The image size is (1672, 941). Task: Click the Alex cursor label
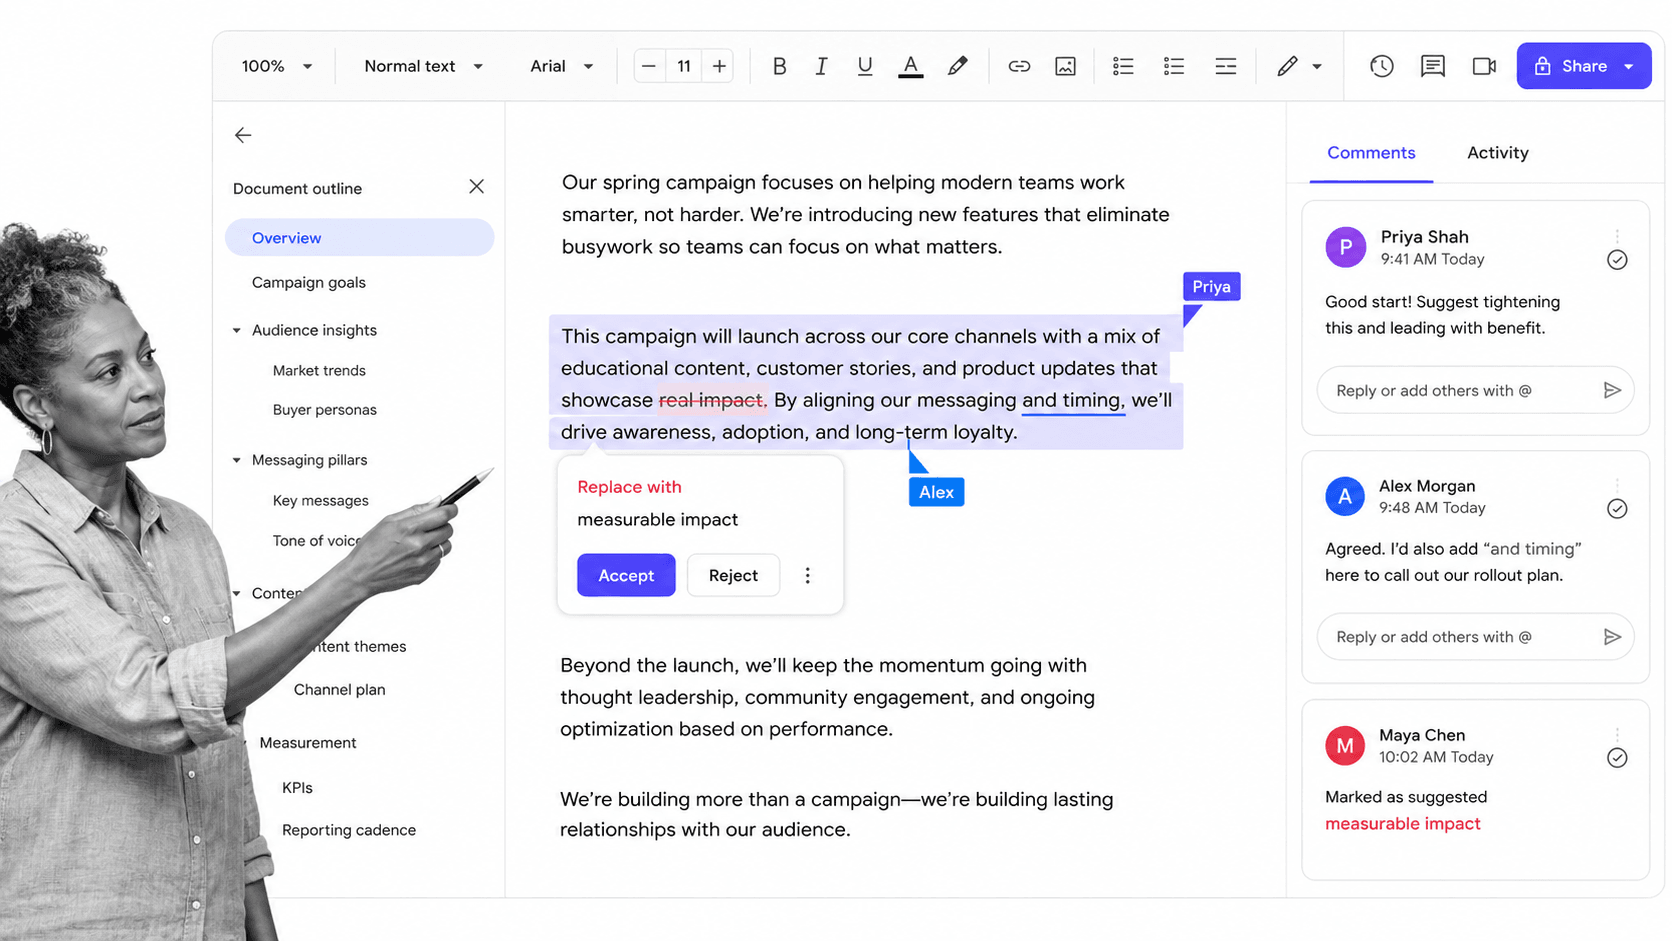936,492
